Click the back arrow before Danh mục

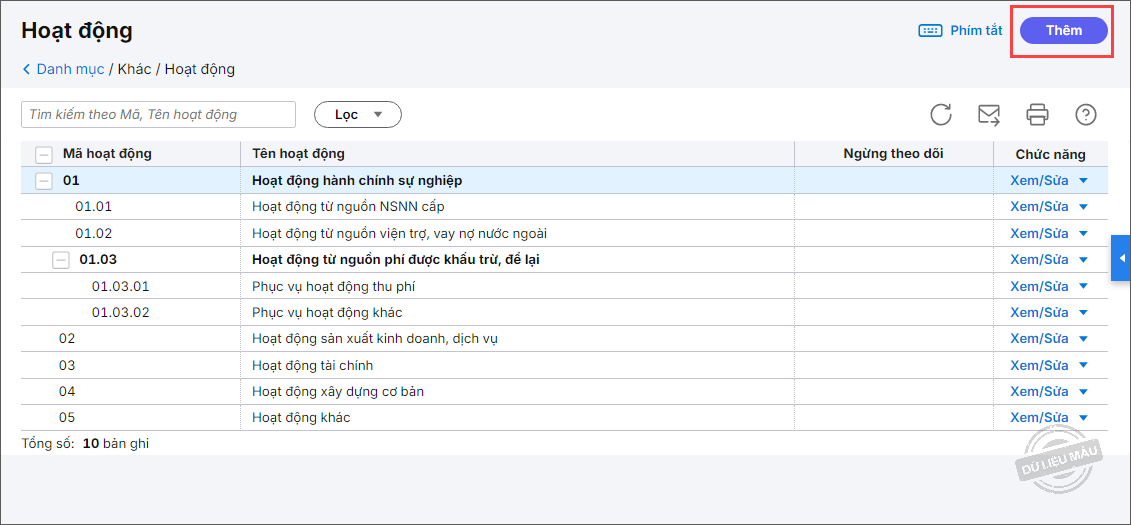point(26,70)
